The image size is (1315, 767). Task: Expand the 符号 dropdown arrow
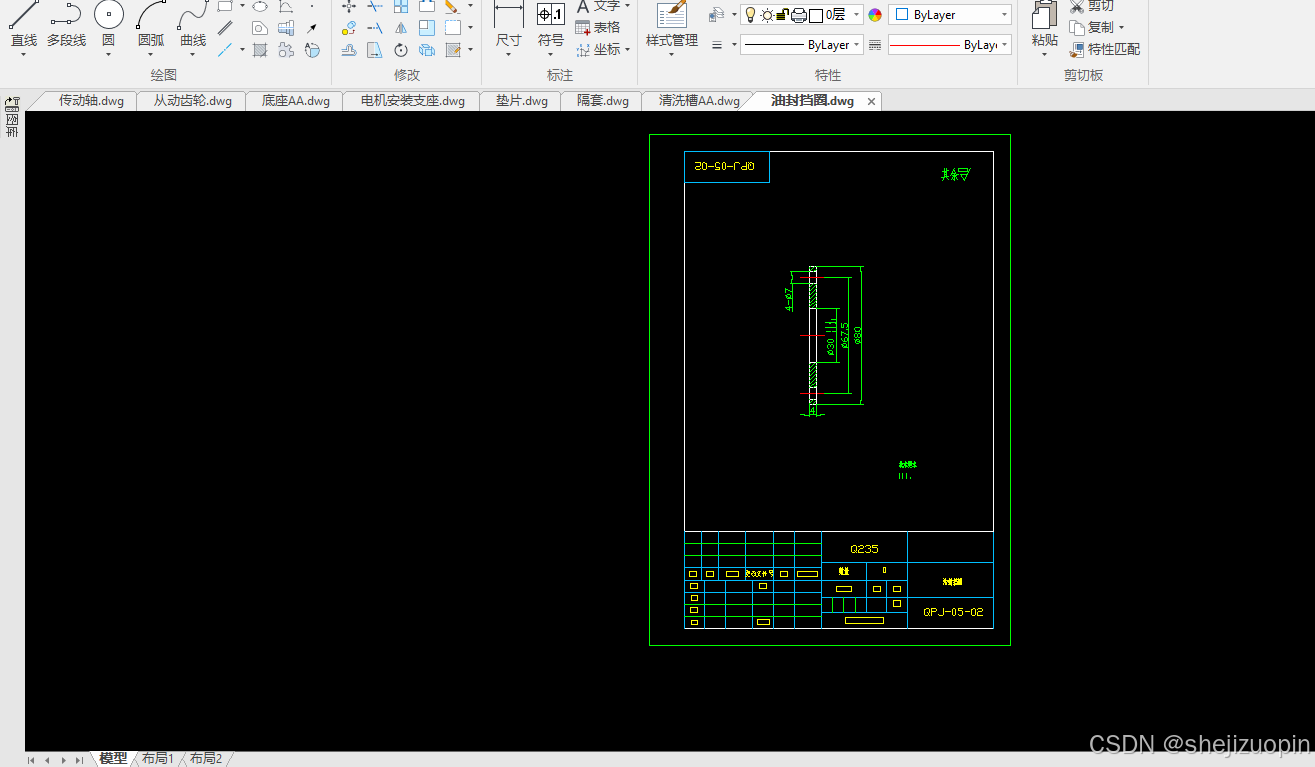551,55
